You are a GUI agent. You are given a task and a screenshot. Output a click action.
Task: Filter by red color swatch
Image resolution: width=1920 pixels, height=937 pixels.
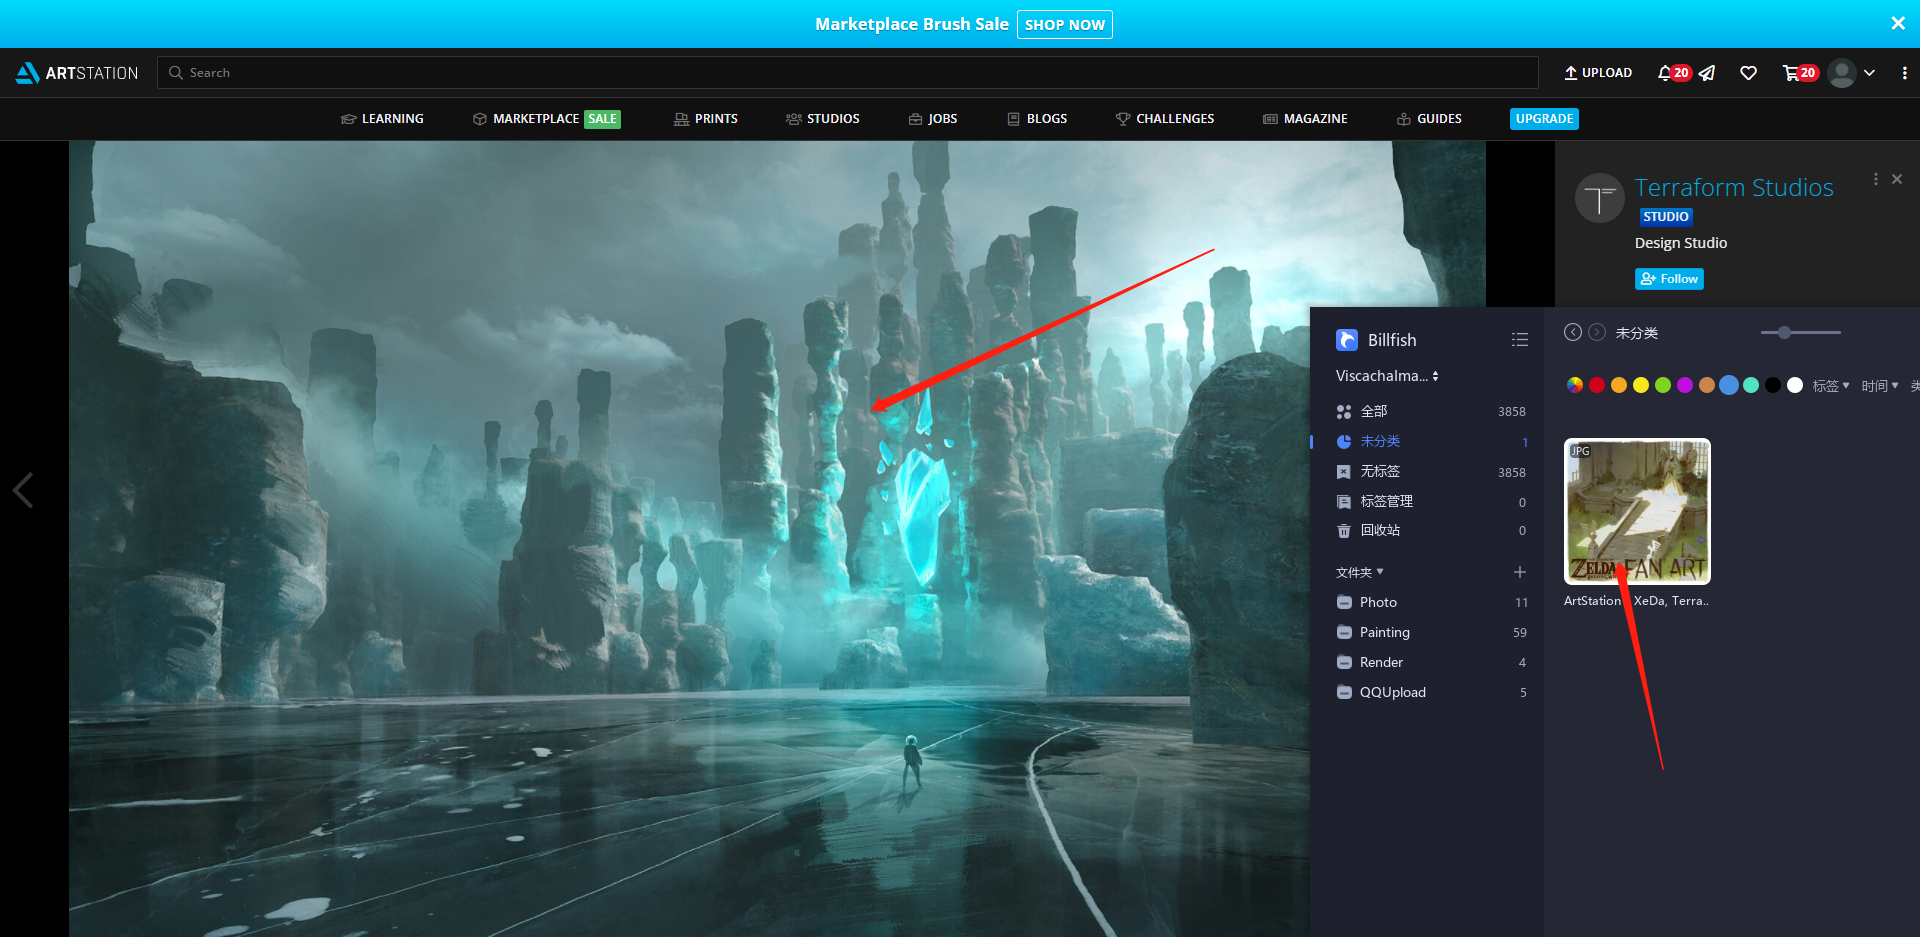click(x=1597, y=385)
